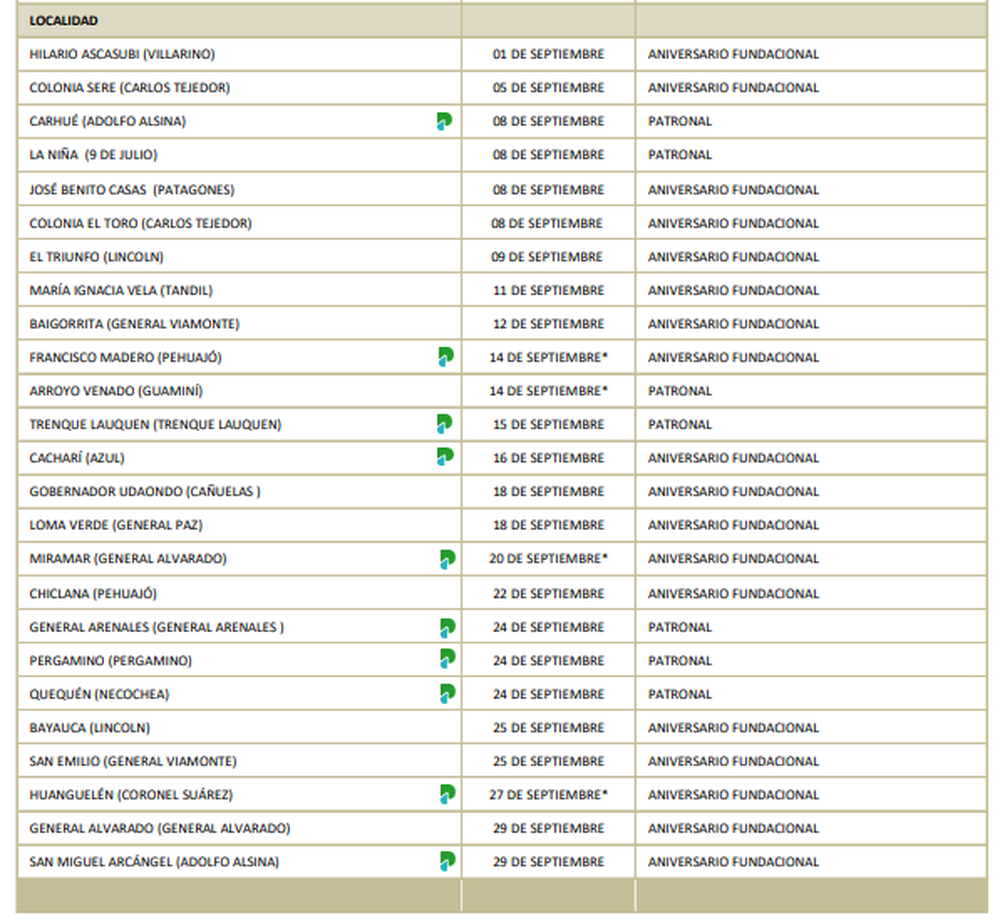Open the green icon in Trenque Lauquen row
This screenshot has width=1000, height=920.
tap(444, 424)
